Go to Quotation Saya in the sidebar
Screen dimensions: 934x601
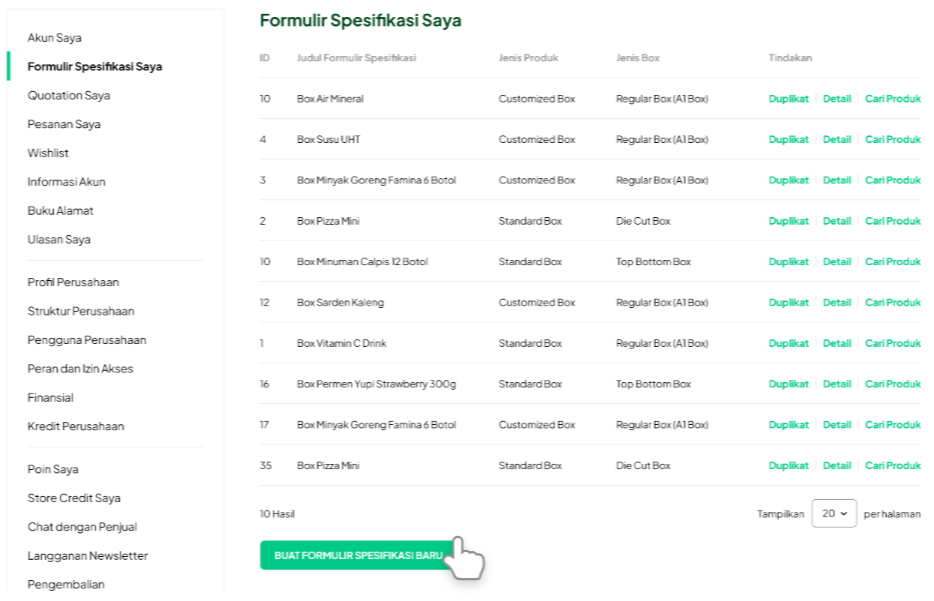tap(69, 96)
